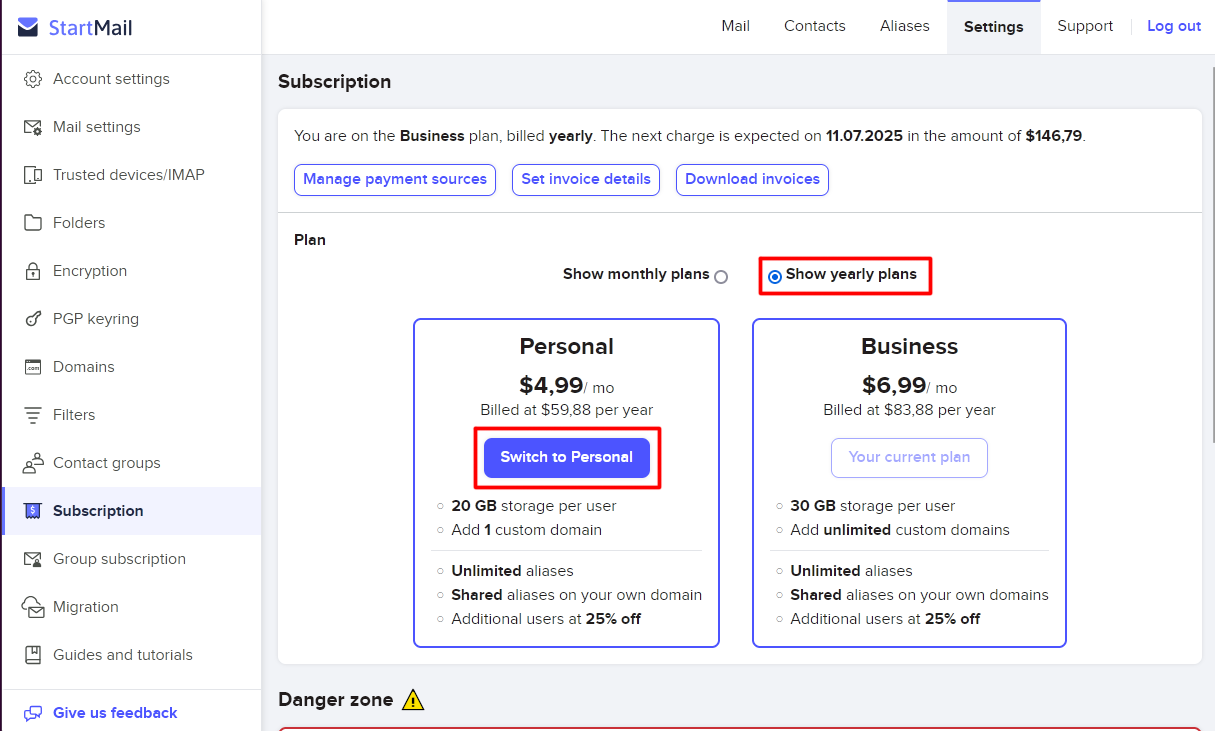Click the PGP keyring key icon

point(33,319)
